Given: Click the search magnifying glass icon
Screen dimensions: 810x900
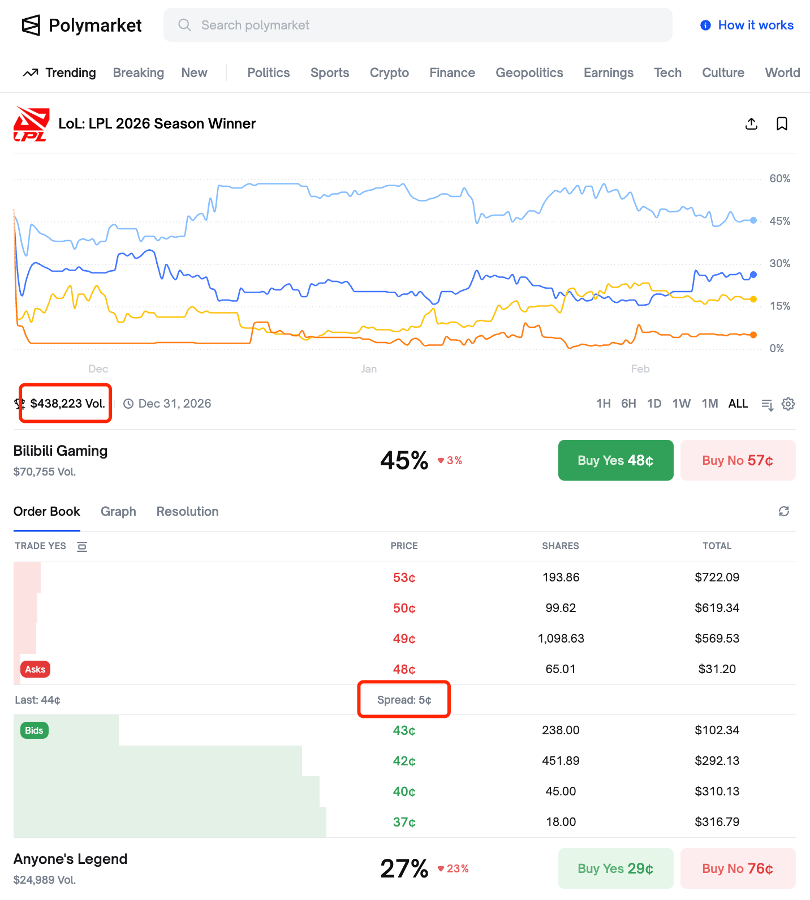Looking at the screenshot, I should tap(184, 24).
